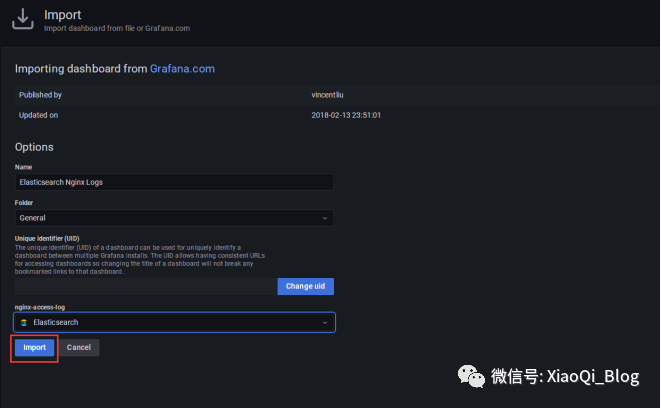The height and width of the screenshot is (408, 661).
Task: Click the publisher name vincentliu
Action: point(327,95)
